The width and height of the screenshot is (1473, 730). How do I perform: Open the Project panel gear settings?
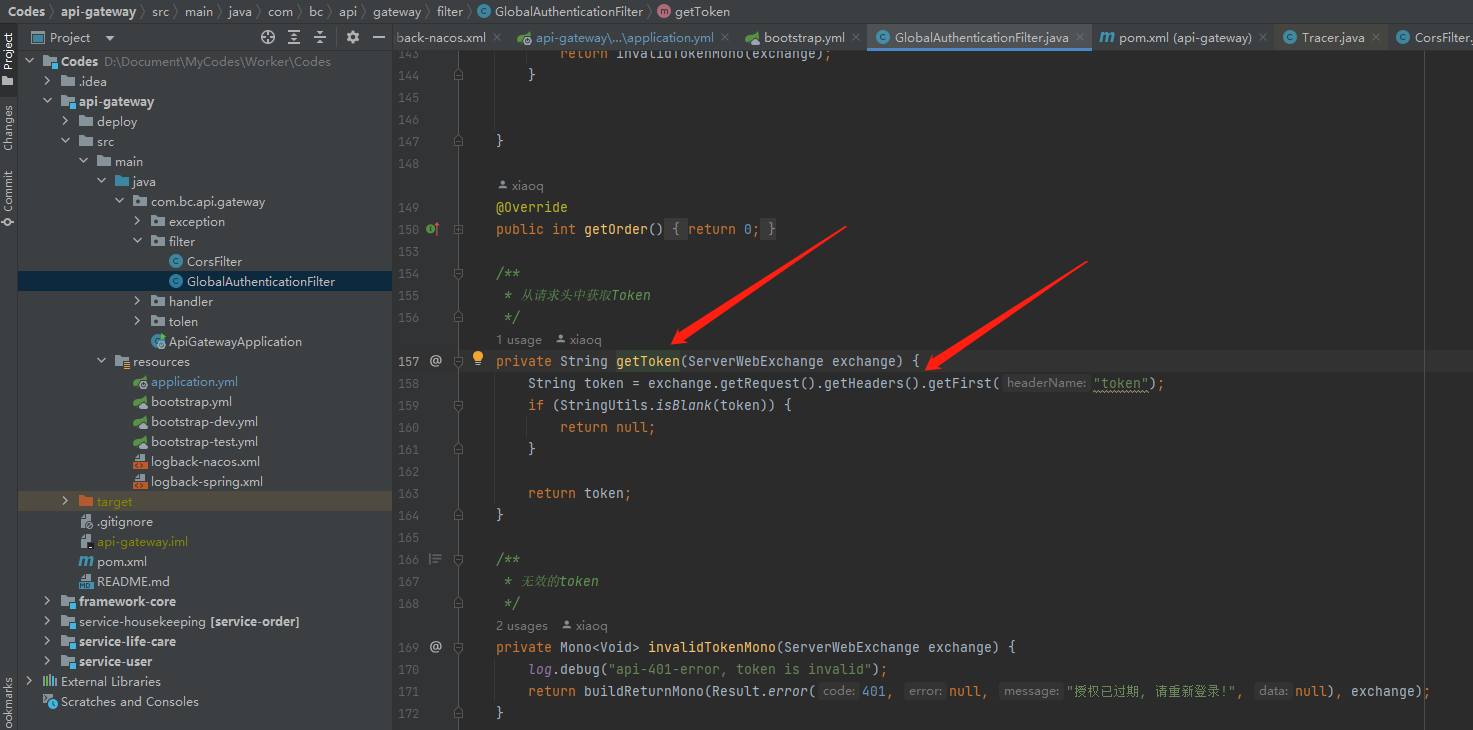pyautogui.click(x=353, y=37)
